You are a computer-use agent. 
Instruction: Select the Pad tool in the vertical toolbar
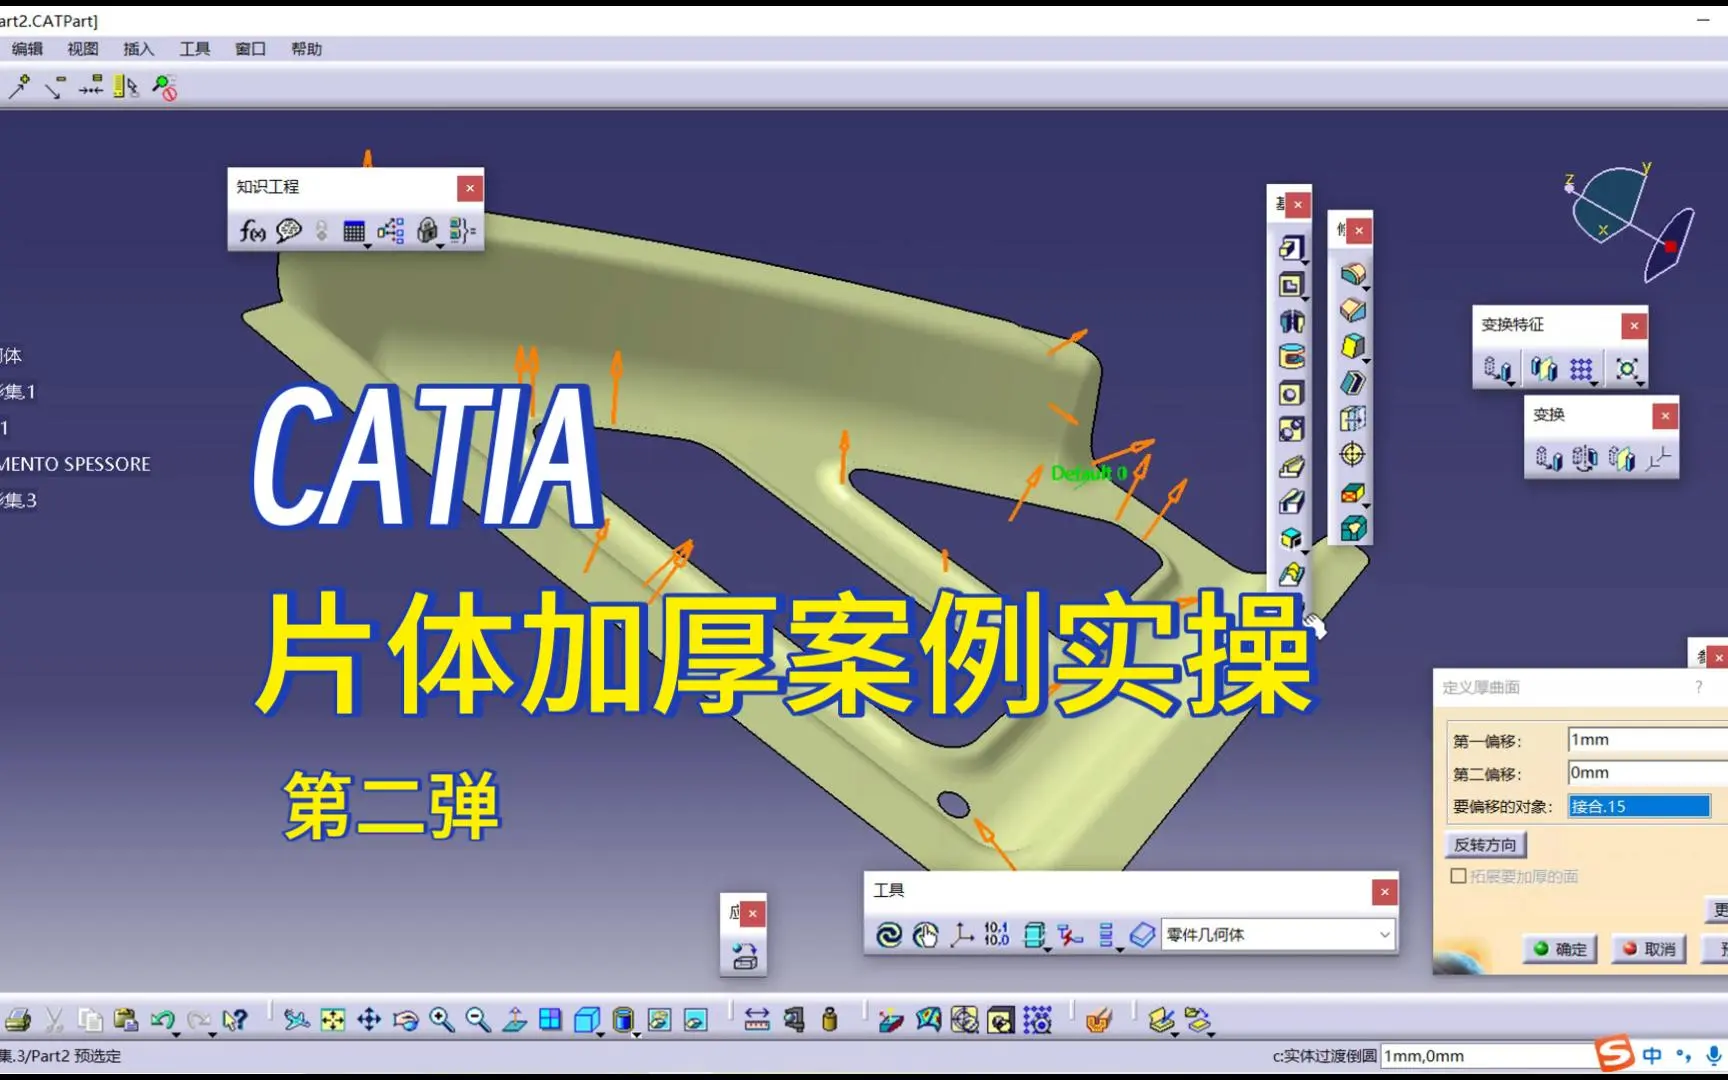pos(1292,248)
